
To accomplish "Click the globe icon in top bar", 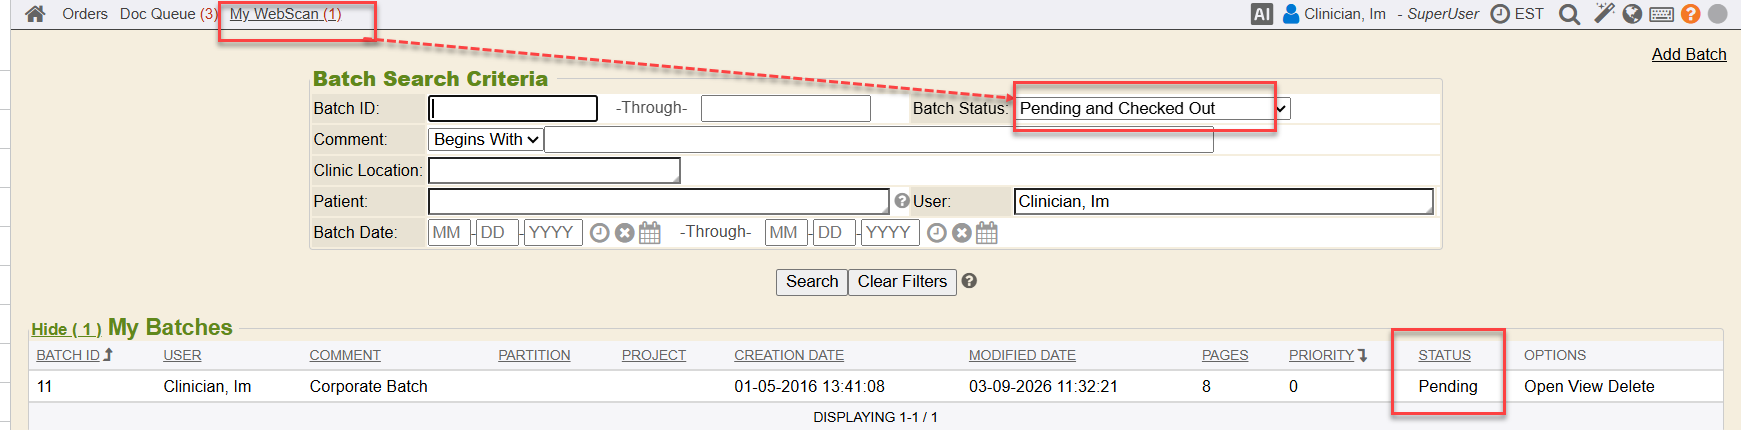I will click(1632, 14).
